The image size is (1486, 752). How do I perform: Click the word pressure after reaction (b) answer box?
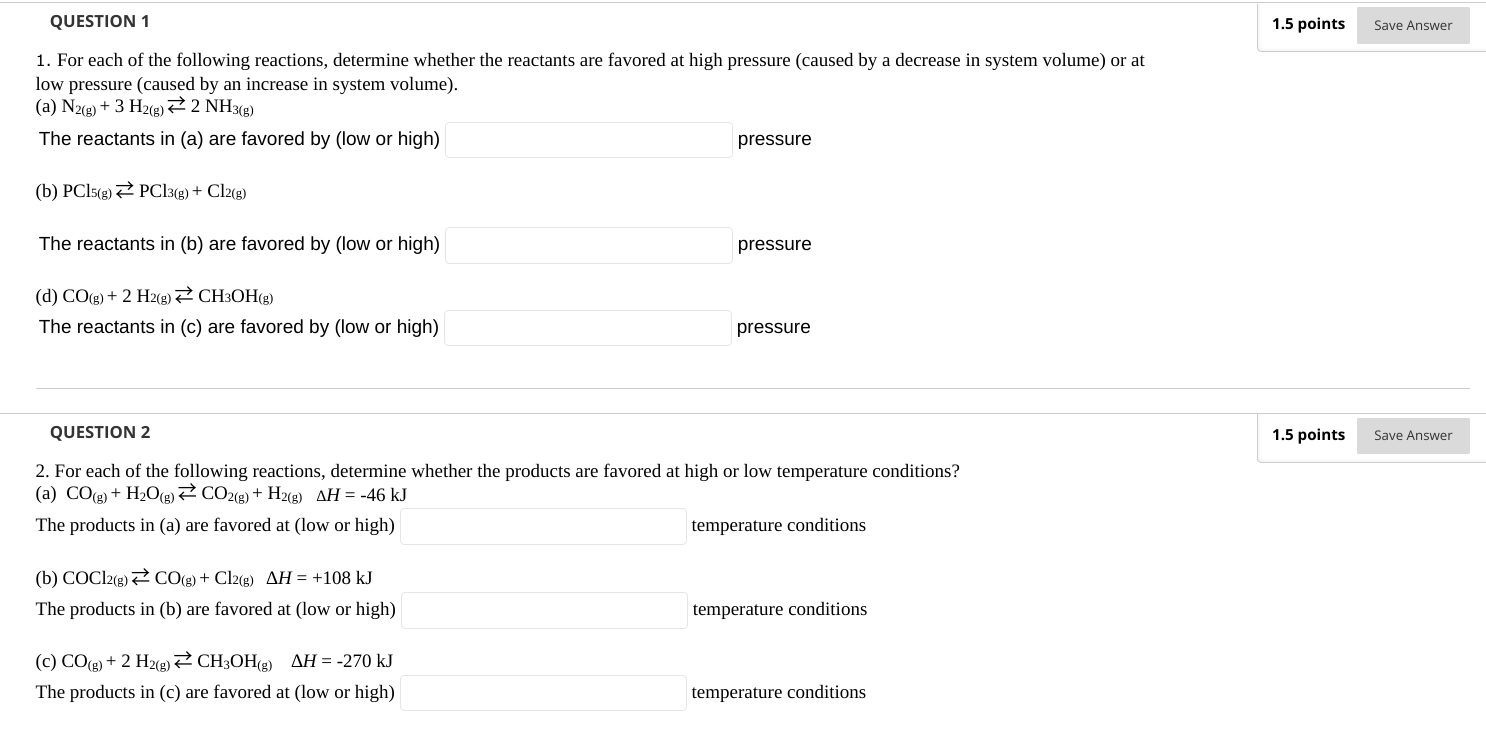[774, 244]
